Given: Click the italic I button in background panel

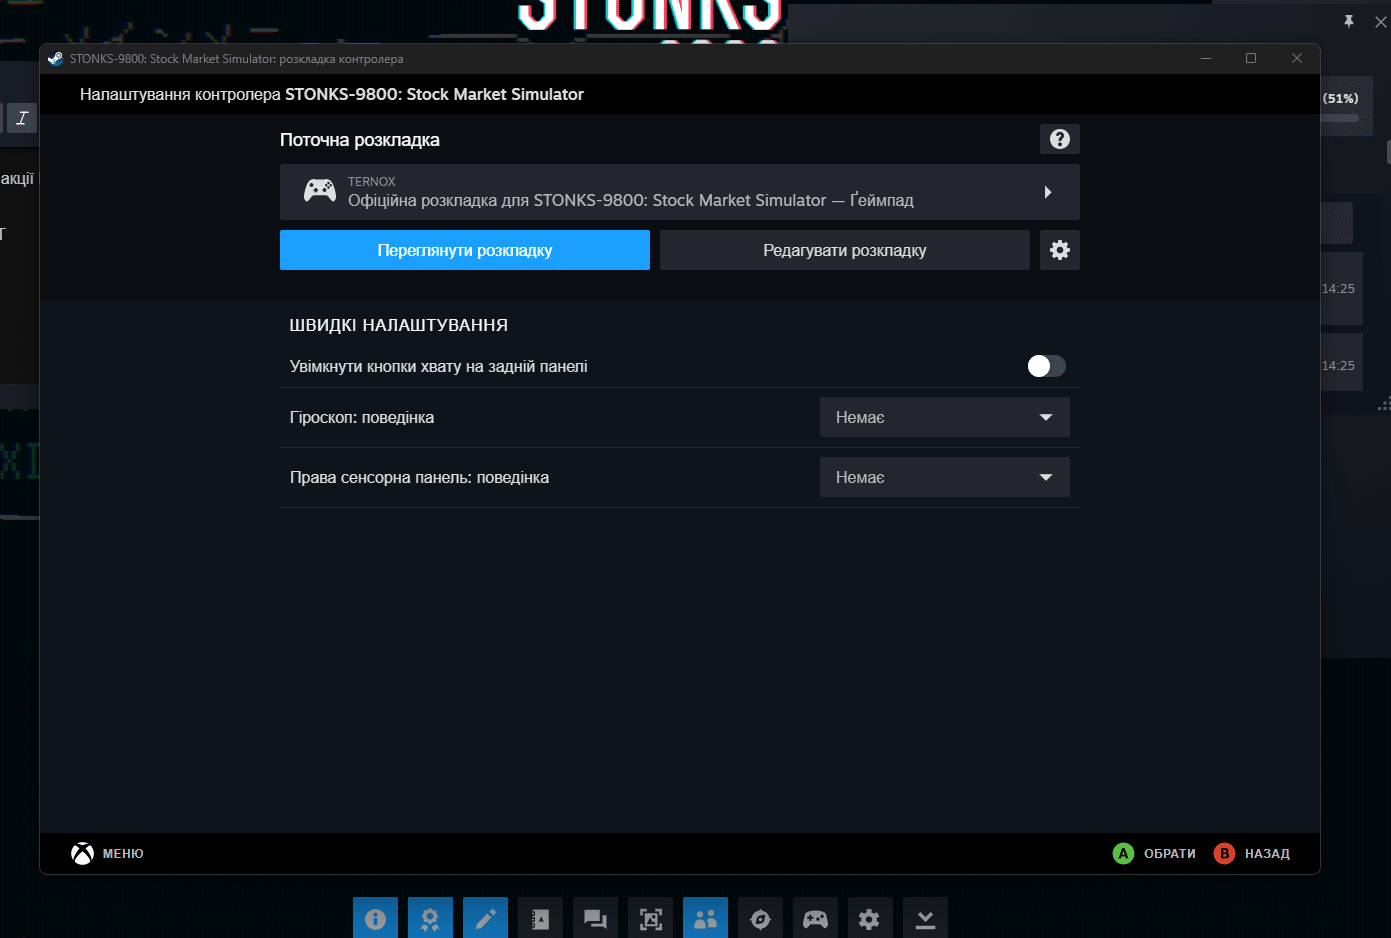Looking at the screenshot, I should [x=22, y=118].
